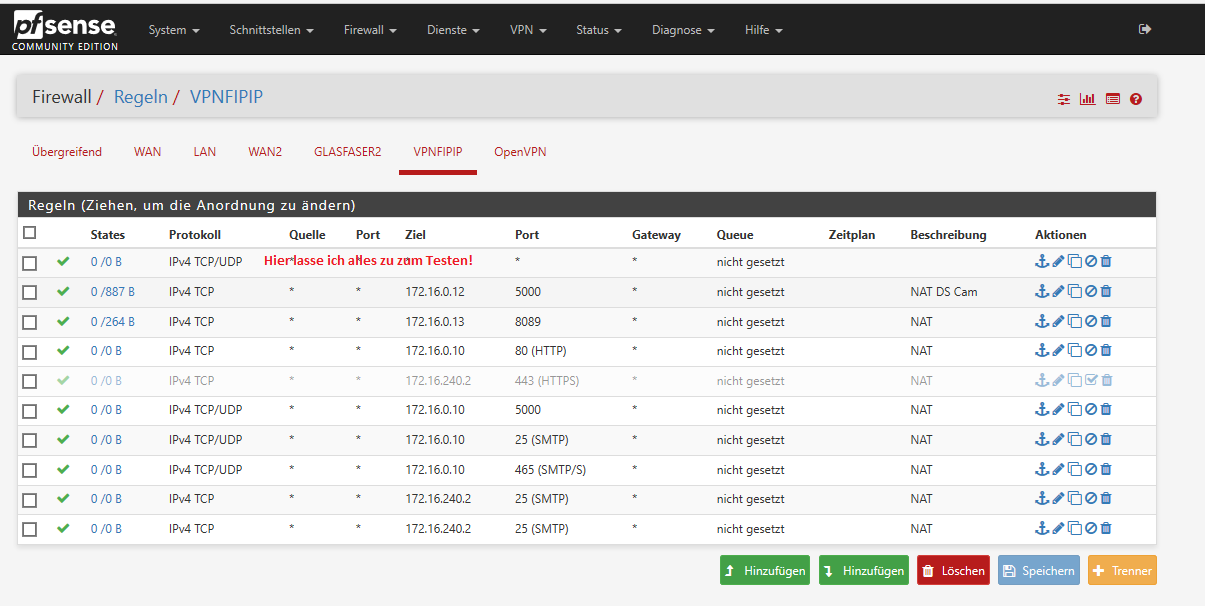Image resolution: width=1205 pixels, height=606 pixels.
Task: Click the related settings sliders icon
Action: click(x=1064, y=99)
